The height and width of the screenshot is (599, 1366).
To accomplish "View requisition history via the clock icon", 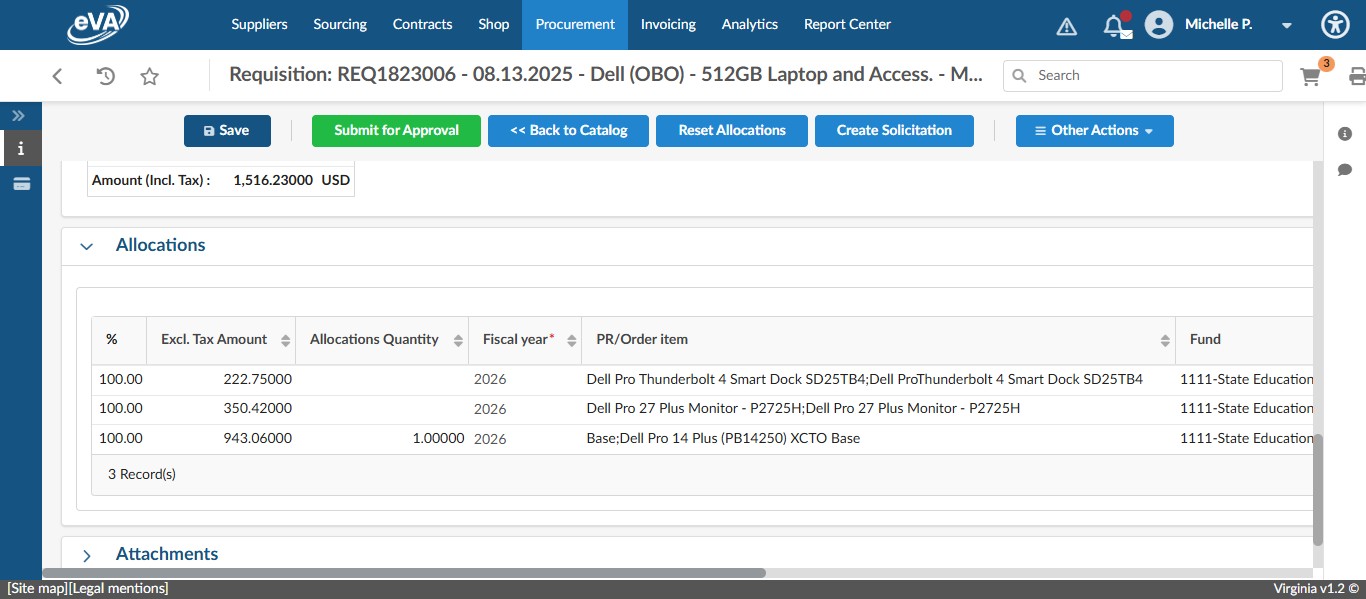I will tap(105, 75).
